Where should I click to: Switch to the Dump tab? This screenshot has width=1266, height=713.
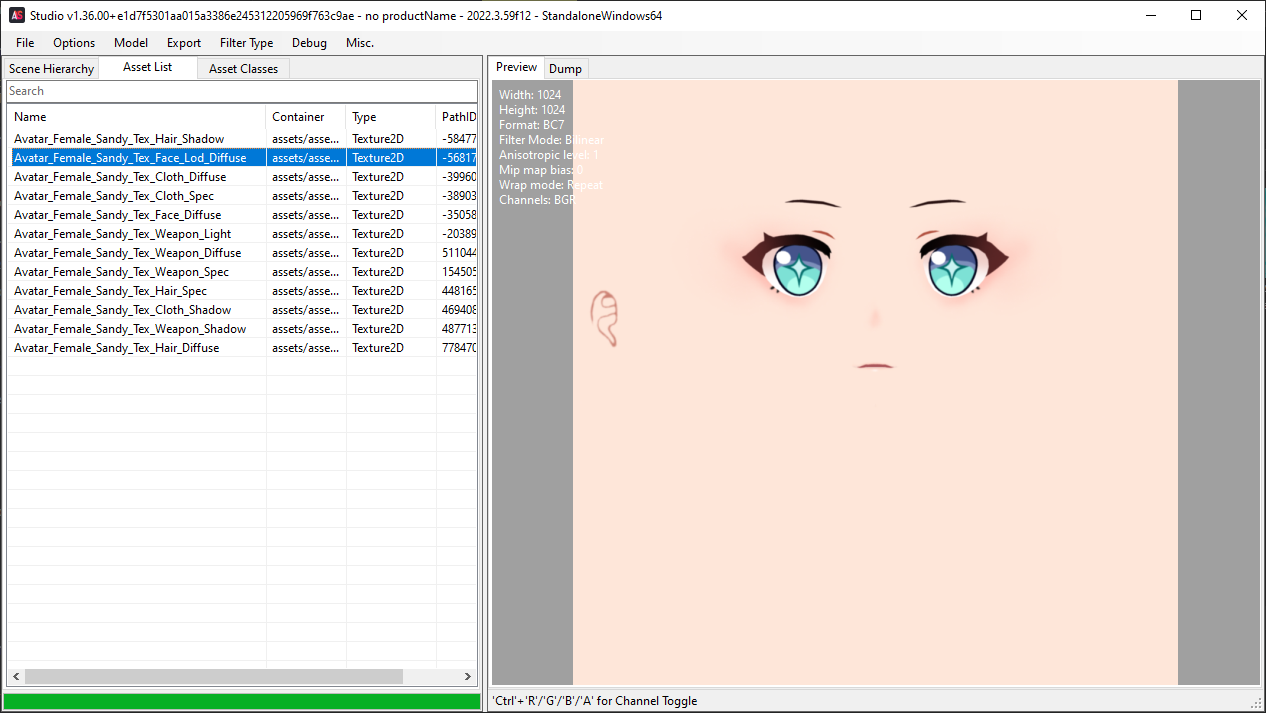(565, 69)
